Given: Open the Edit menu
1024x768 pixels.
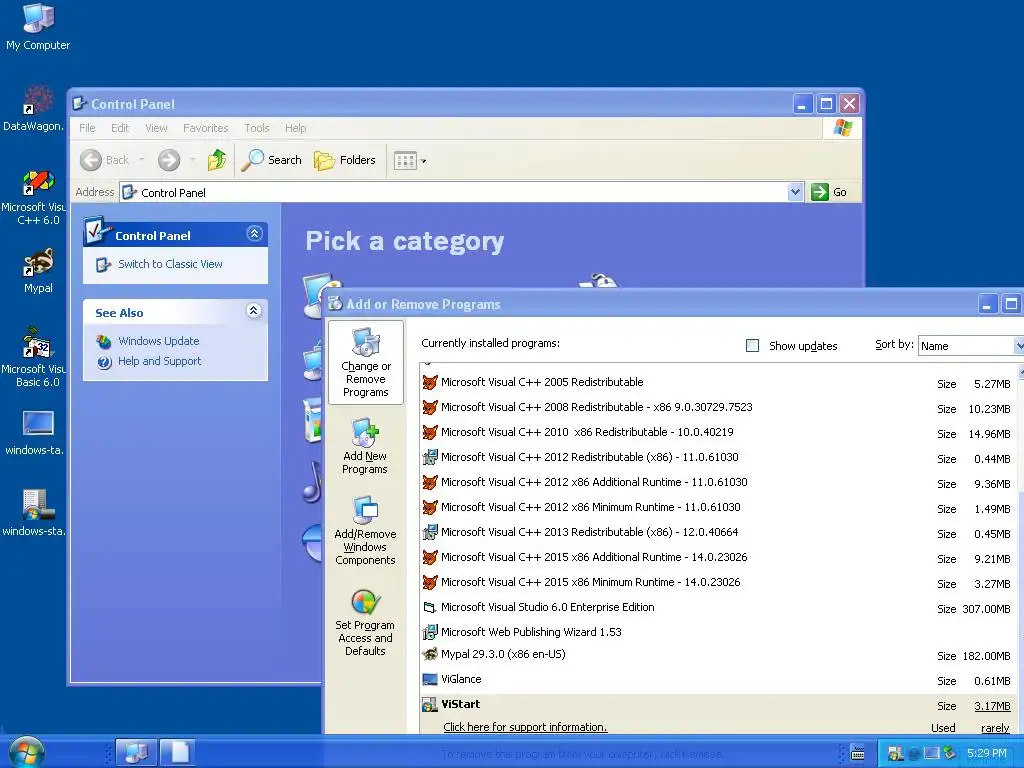Looking at the screenshot, I should 120,128.
